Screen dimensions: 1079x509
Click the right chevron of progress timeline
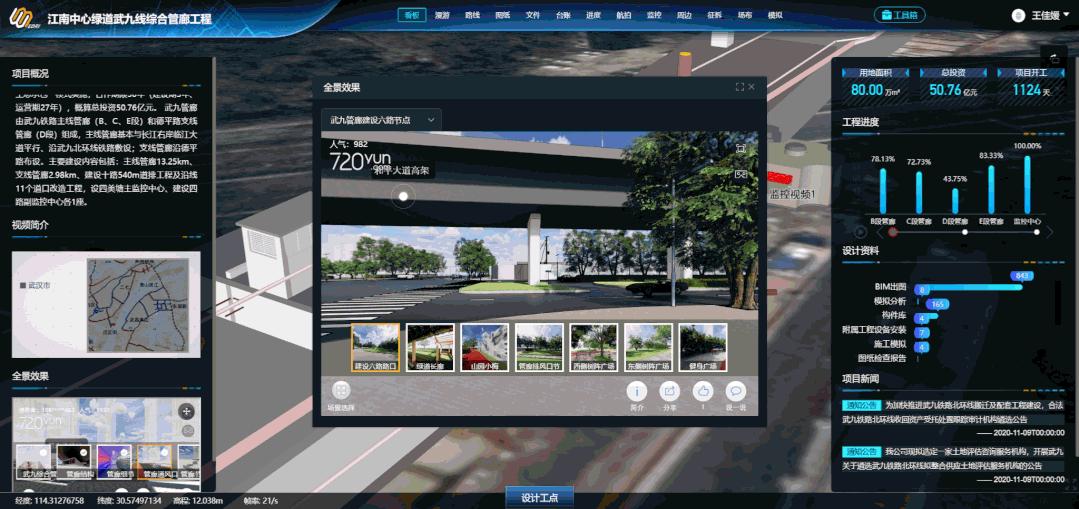tap(1050, 232)
